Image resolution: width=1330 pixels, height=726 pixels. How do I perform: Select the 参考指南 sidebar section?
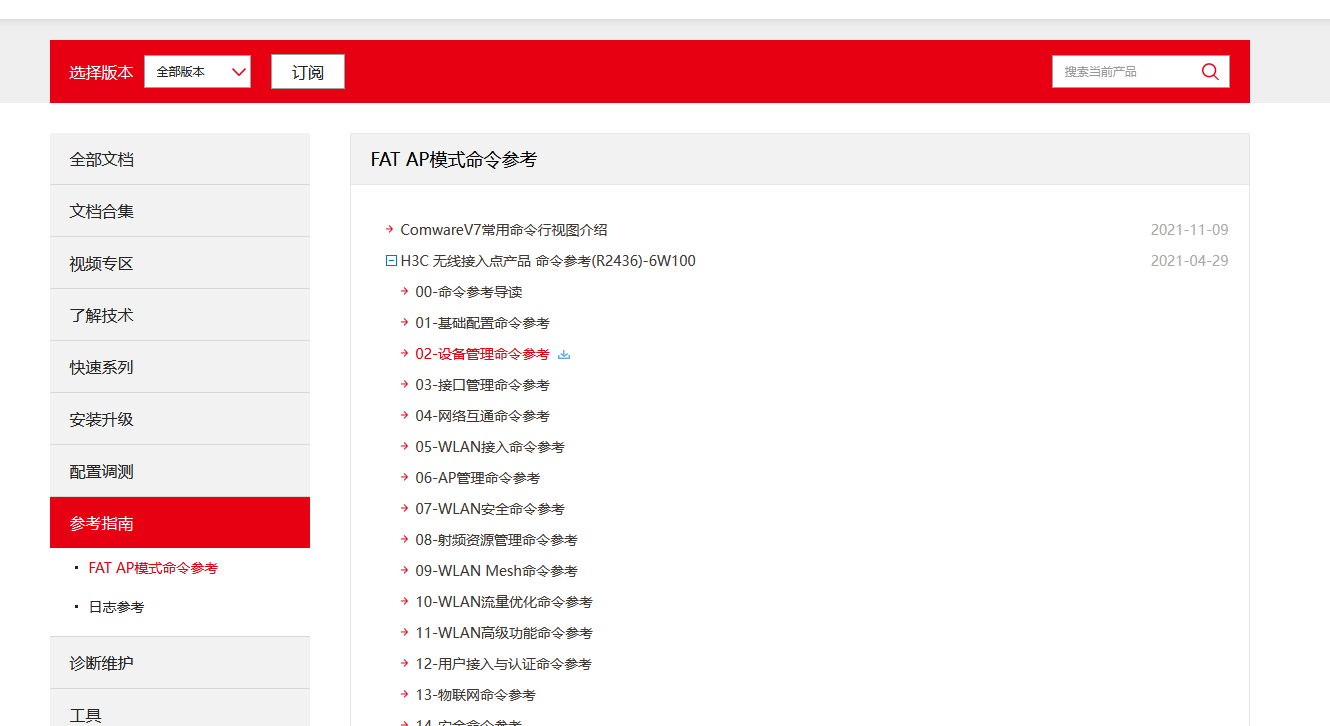point(180,523)
